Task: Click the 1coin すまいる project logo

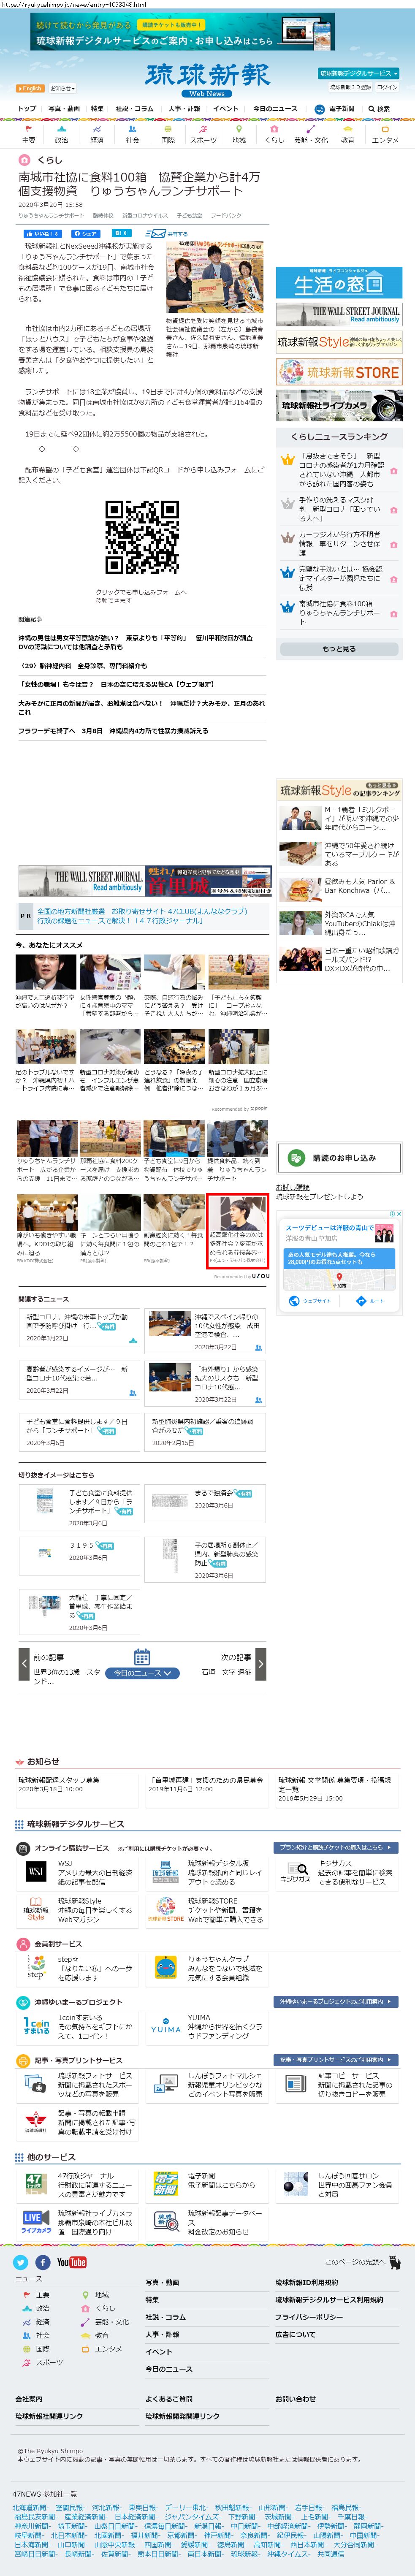Action: click(36, 2026)
